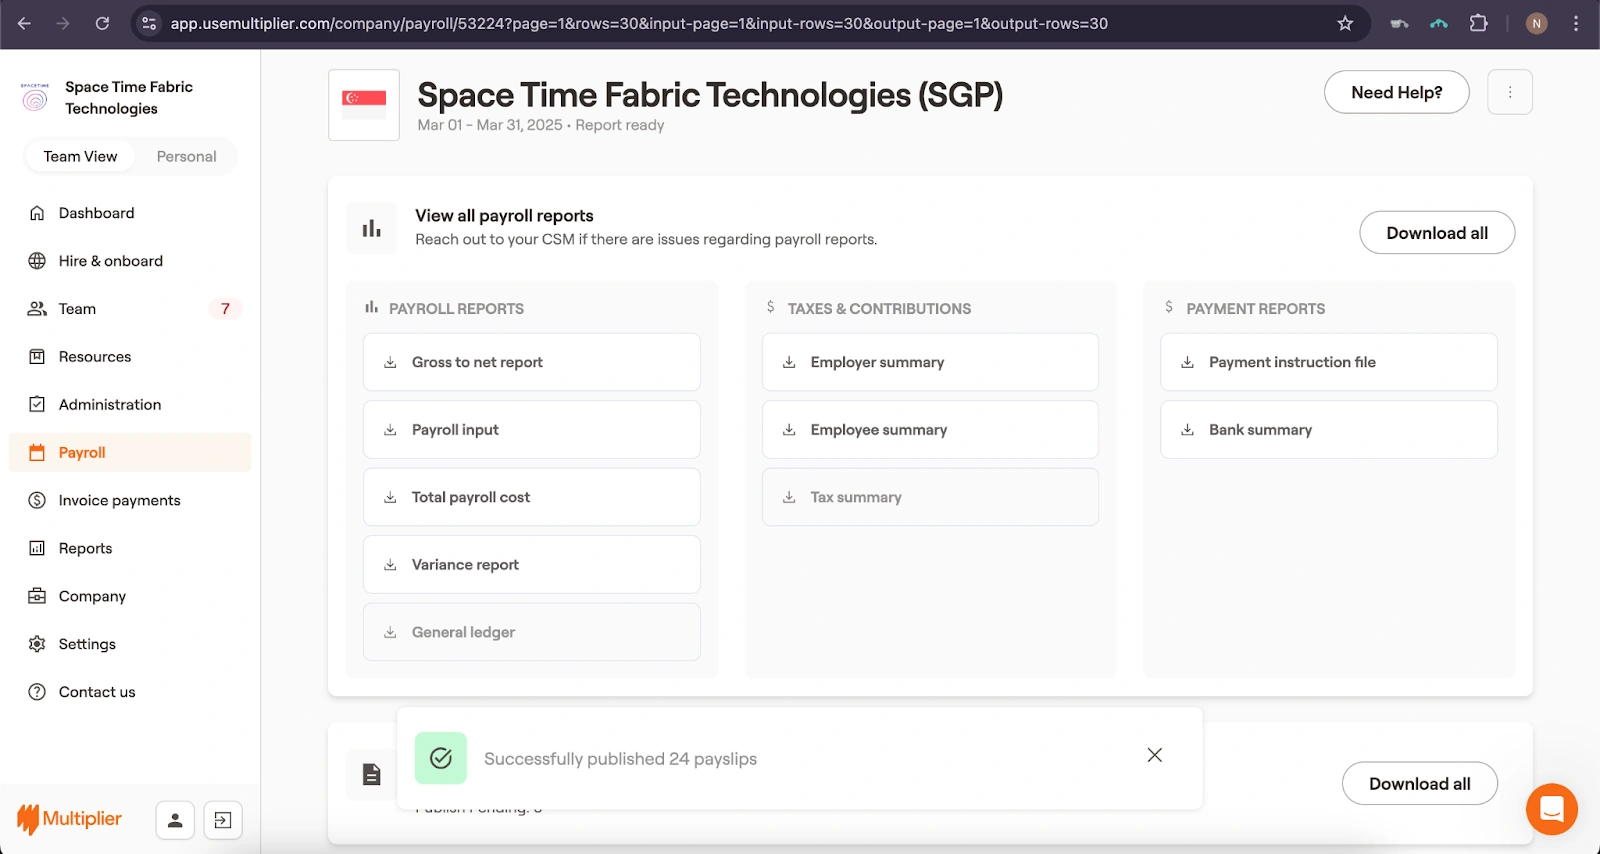The width and height of the screenshot is (1600, 854).
Task: Click the browser back arrow
Action: coord(24,23)
